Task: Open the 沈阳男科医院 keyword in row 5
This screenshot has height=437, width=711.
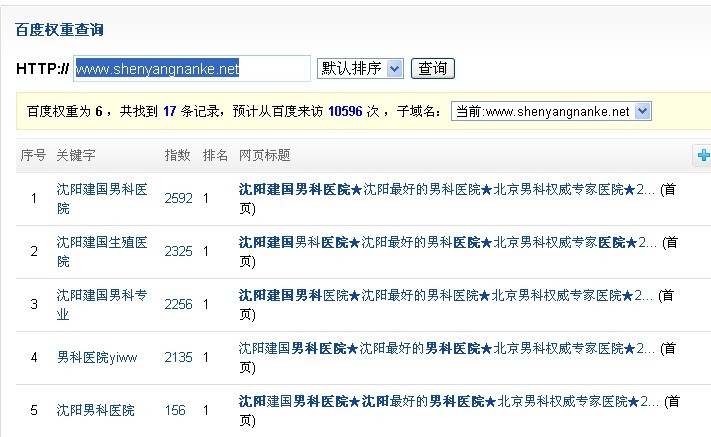Action: click(95, 410)
